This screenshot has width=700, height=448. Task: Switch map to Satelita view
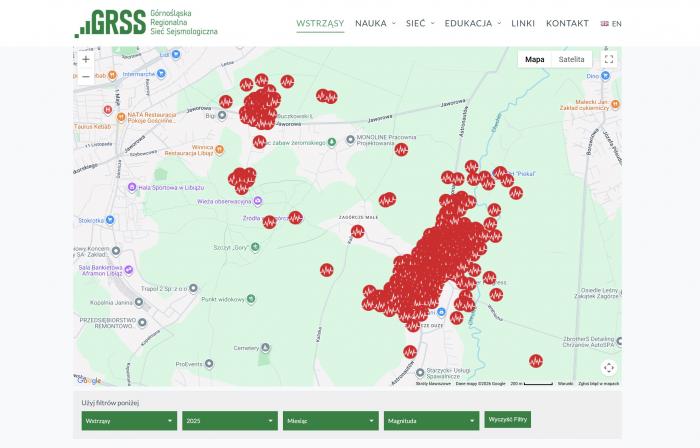pos(571,59)
